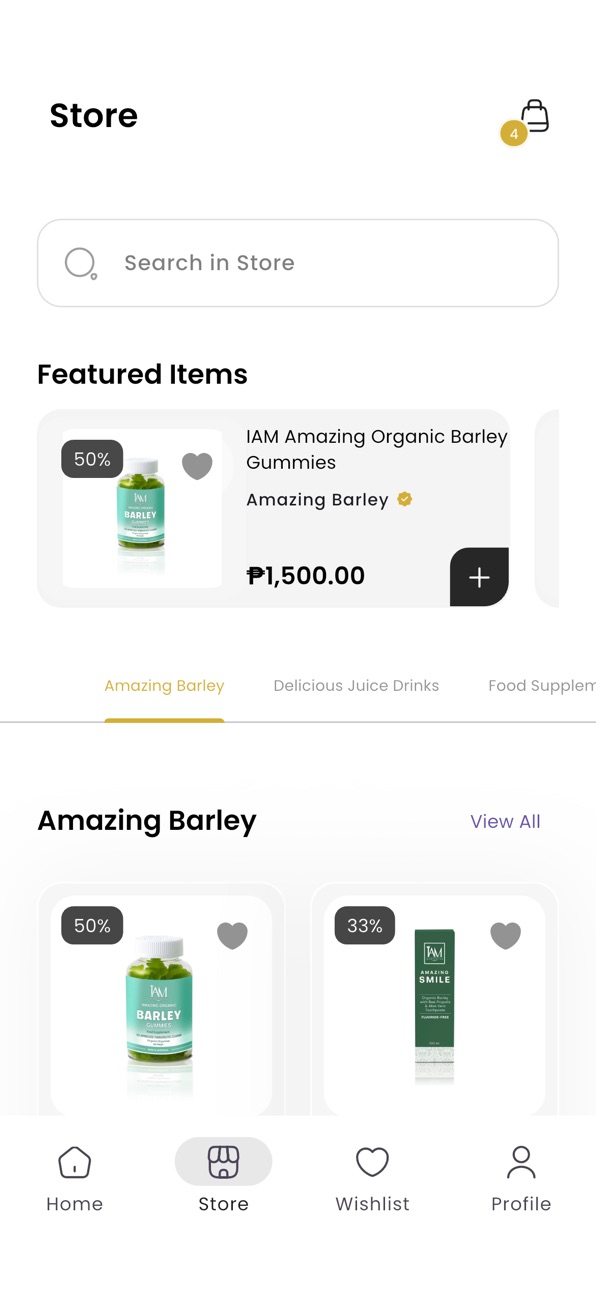The image size is (596, 1290).
Task: Open Profile from bottom navigation
Action: pos(521,1179)
